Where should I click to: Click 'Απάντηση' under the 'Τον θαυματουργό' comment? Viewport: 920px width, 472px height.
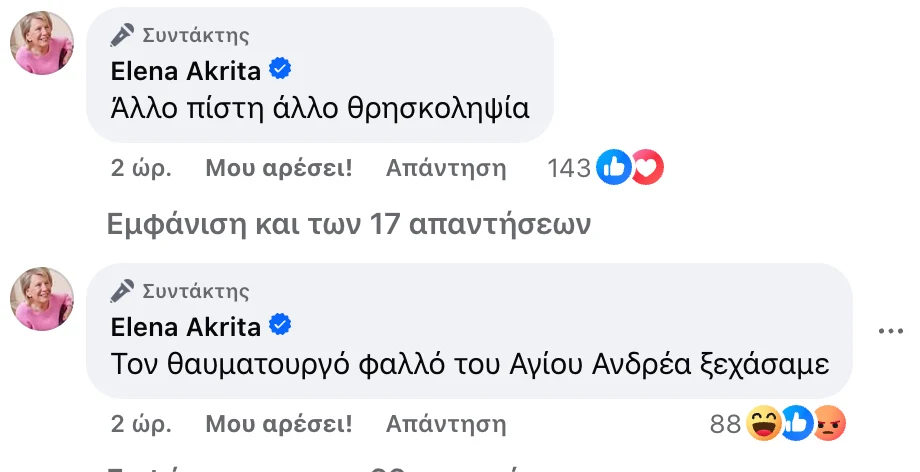coord(446,425)
